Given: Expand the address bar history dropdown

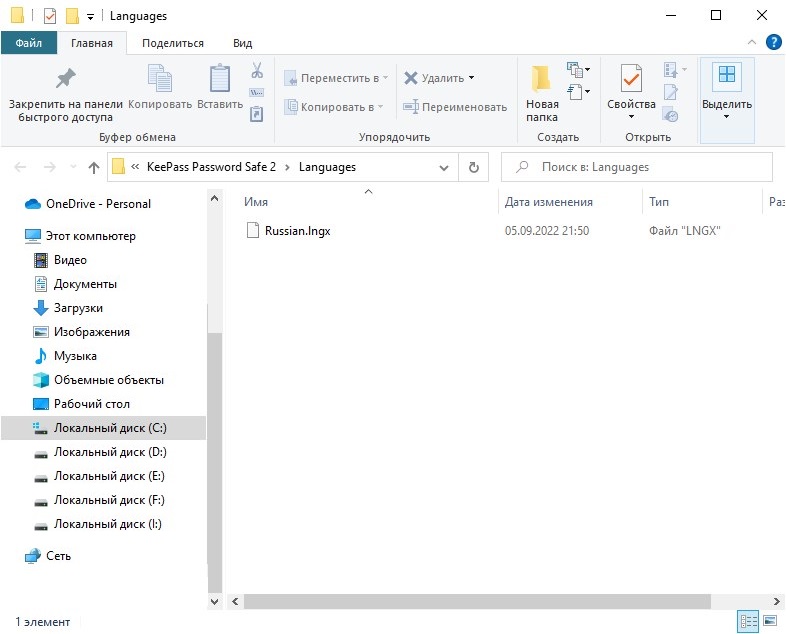Looking at the screenshot, I should [446, 167].
